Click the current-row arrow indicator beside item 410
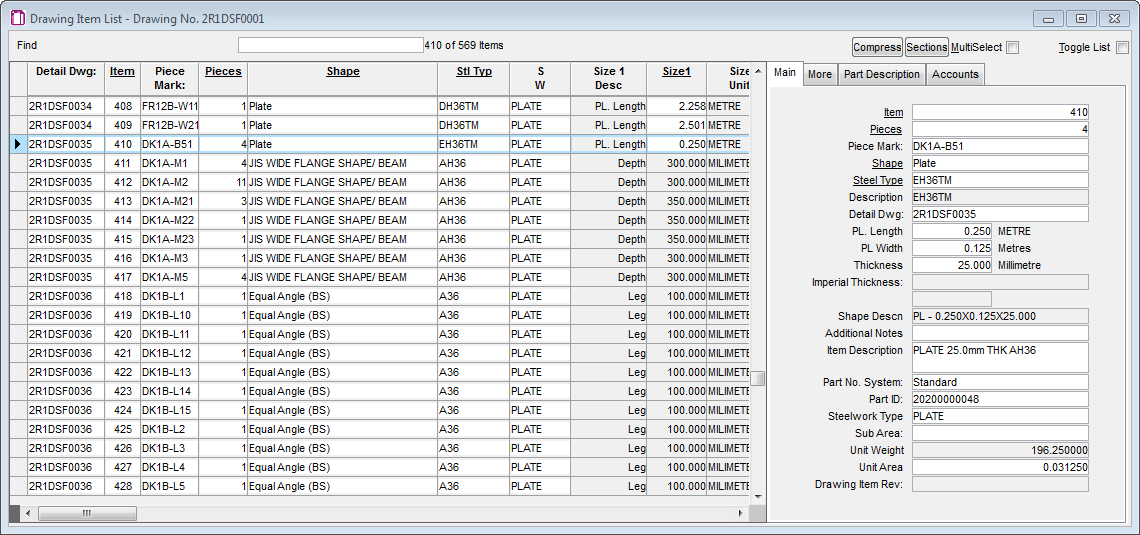Viewport: 1140px width, 535px height. point(17,144)
